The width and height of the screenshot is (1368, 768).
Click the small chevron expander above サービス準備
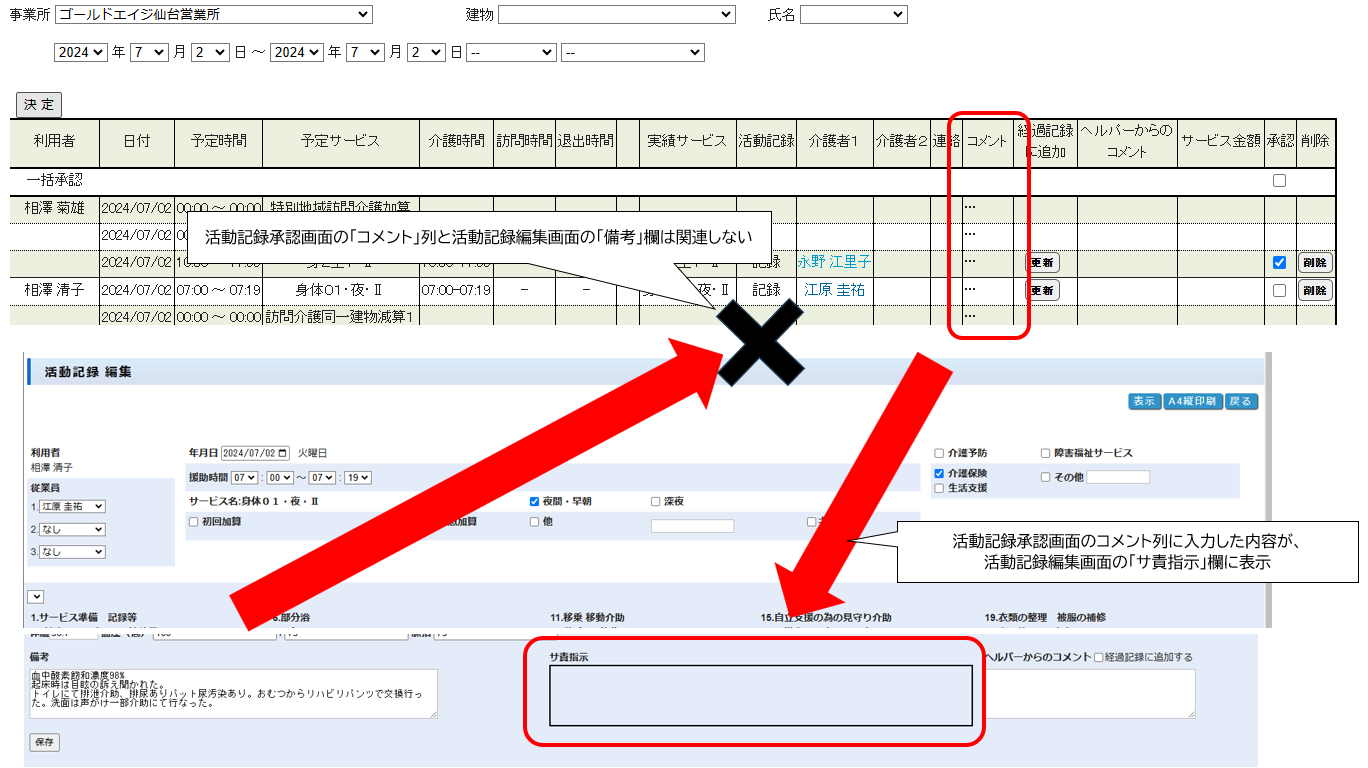pyautogui.click(x=36, y=596)
